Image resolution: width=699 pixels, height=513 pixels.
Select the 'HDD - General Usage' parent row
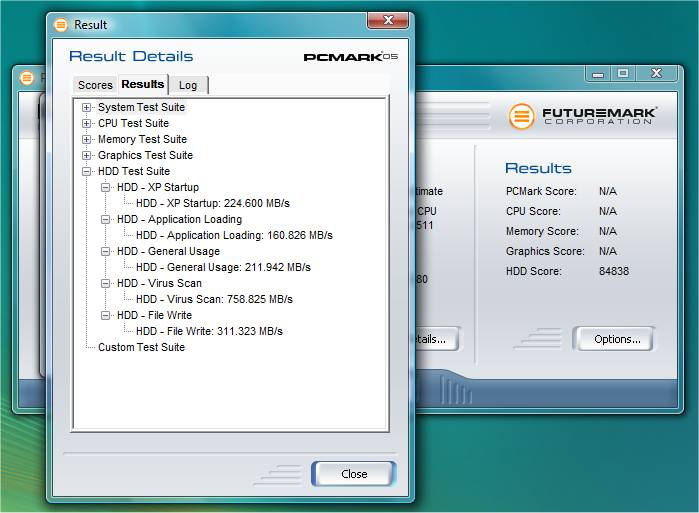[x=168, y=251]
